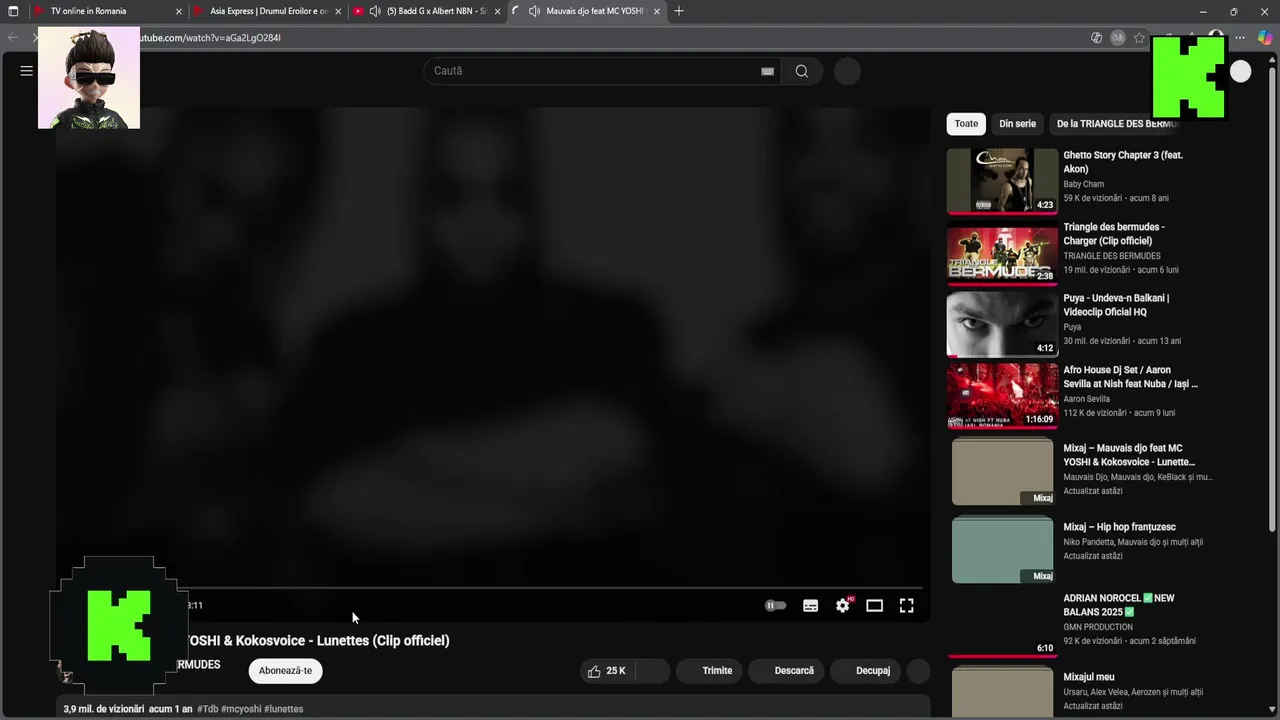Switch to theater mode view

(x=874, y=605)
